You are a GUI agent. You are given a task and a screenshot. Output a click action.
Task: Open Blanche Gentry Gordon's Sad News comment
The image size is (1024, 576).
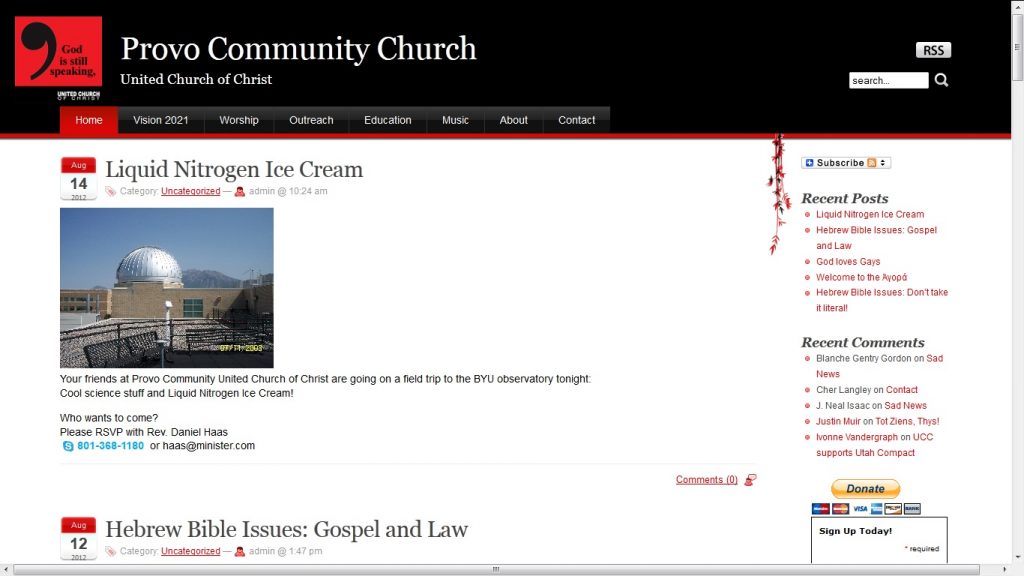click(935, 359)
